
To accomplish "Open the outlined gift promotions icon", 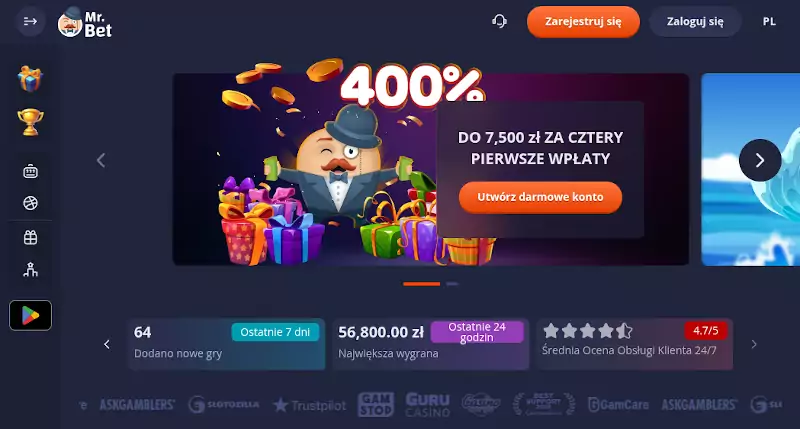I will [30, 237].
